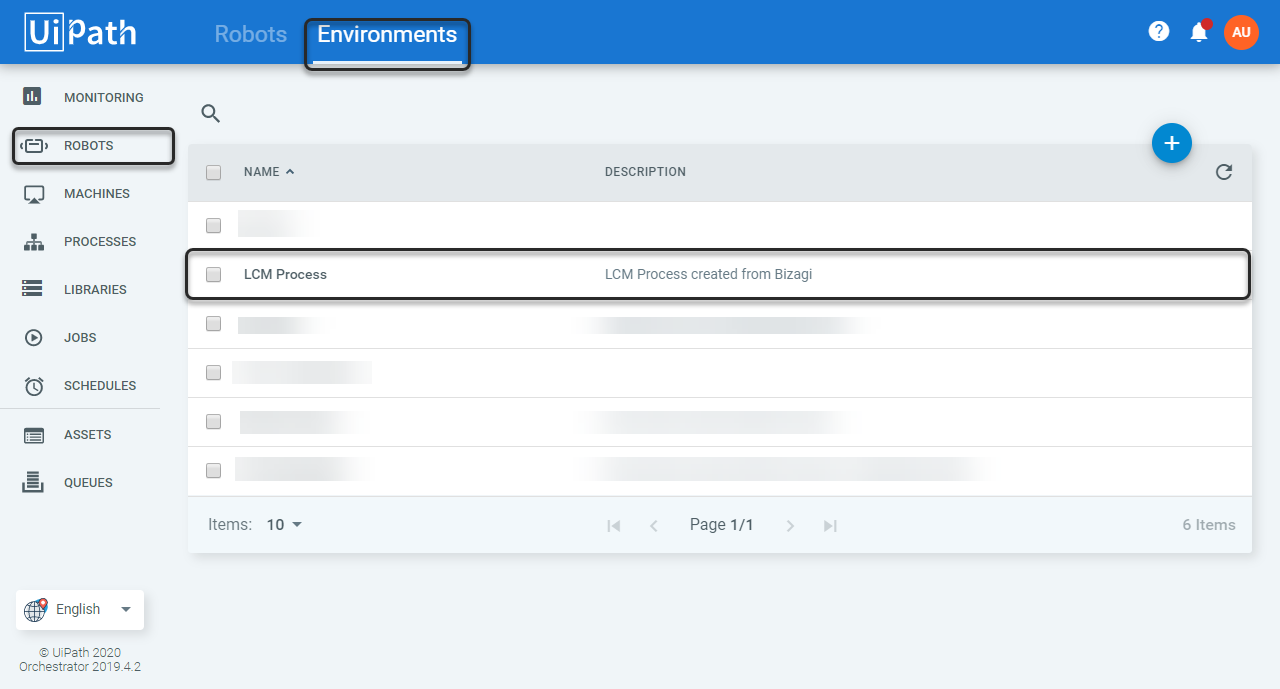Click the UiPath logo
The height and width of the screenshot is (689, 1280).
coord(81,32)
